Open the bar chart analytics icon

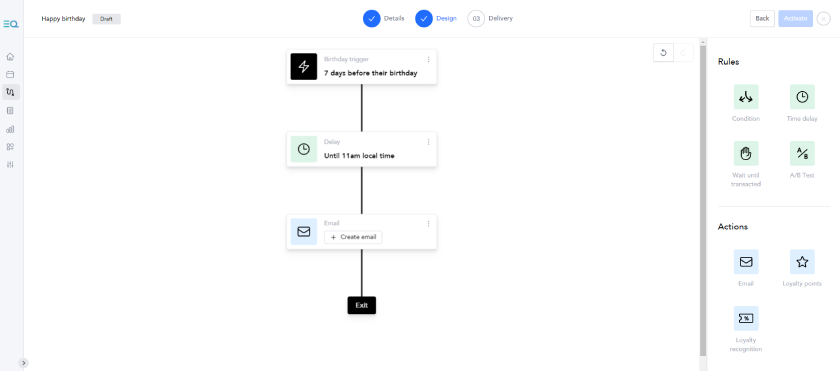(x=10, y=129)
